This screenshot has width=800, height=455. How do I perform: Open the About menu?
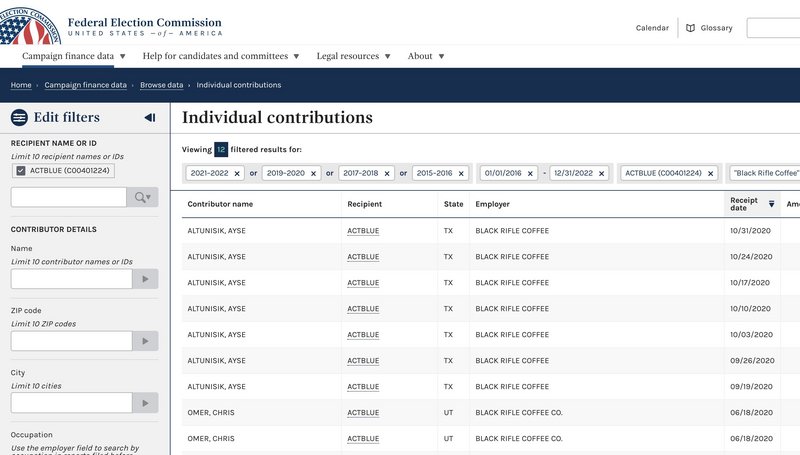click(426, 56)
